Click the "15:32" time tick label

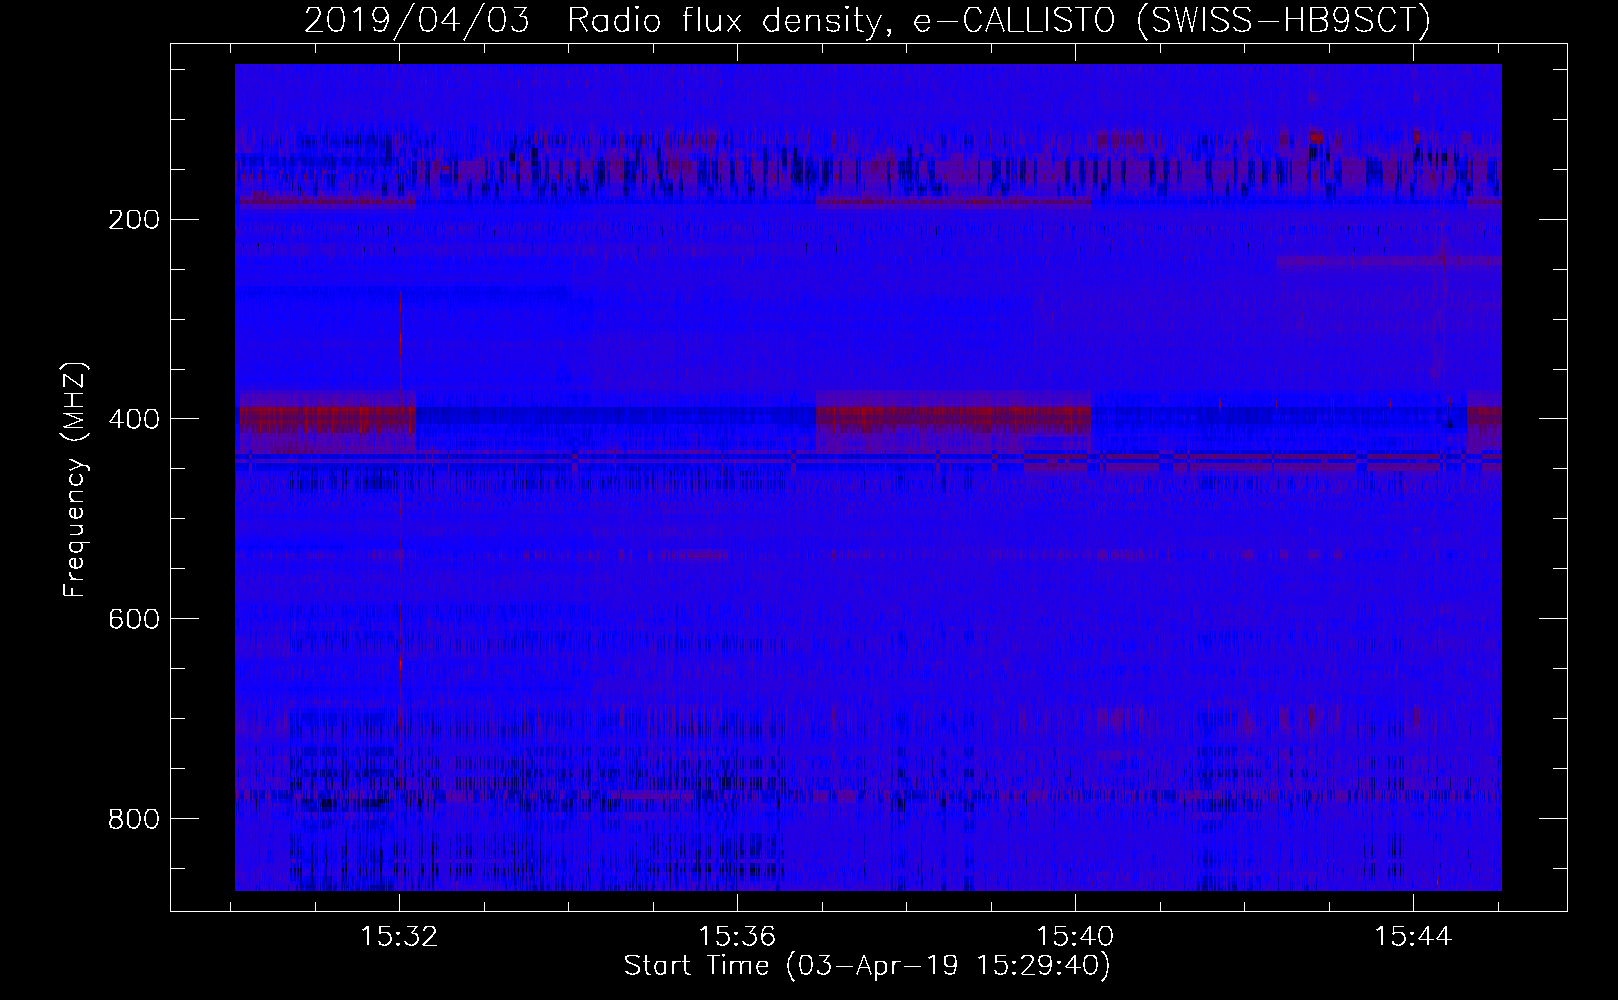tap(399, 937)
